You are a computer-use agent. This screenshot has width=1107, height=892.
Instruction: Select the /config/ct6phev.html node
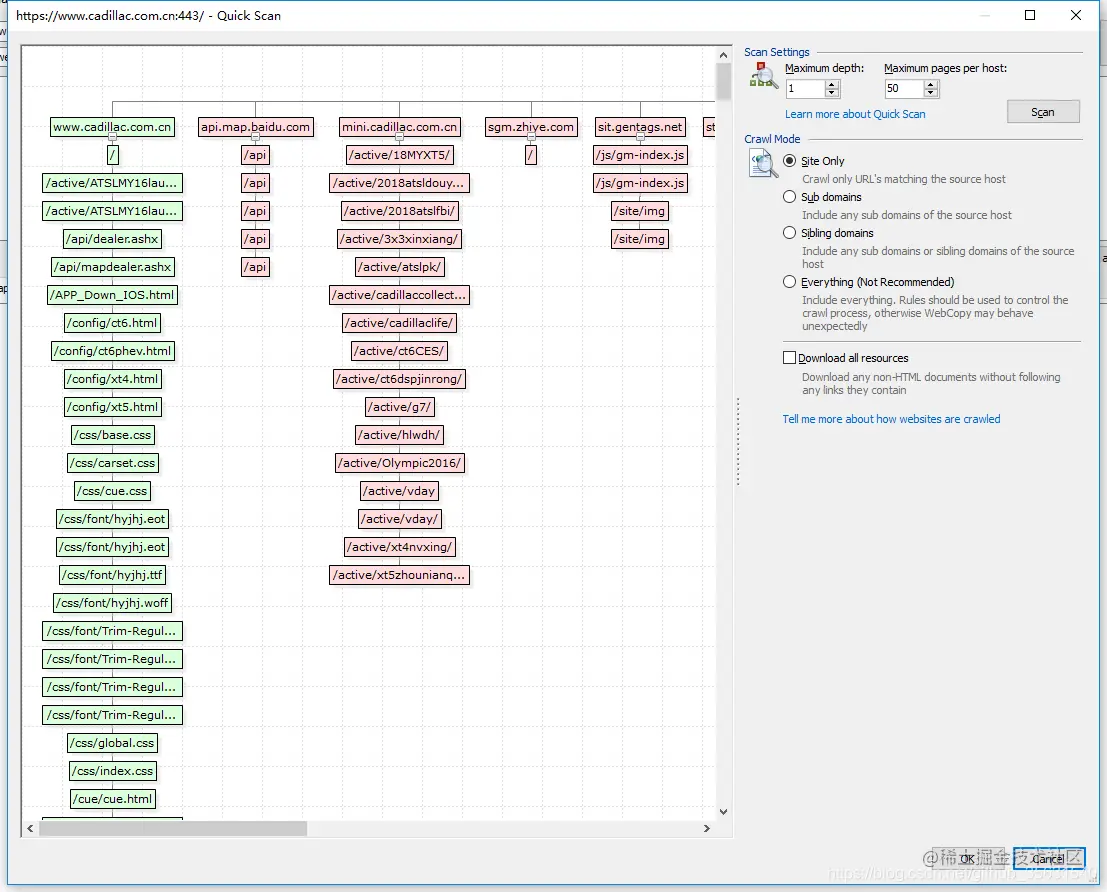point(112,351)
